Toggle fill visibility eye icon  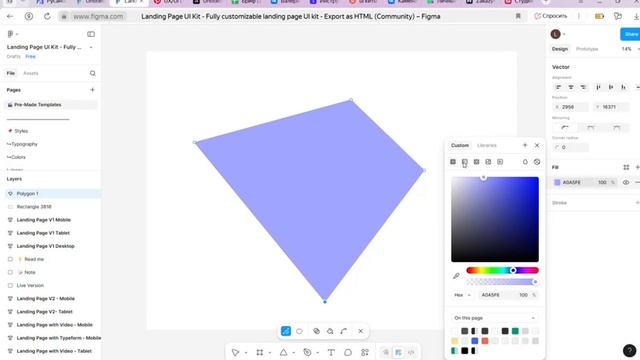coord(626,182)
